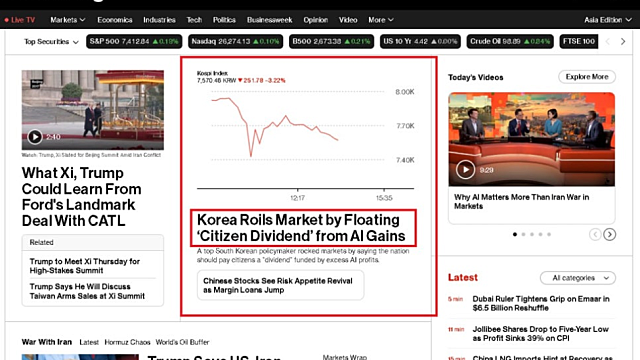This screenshot has height=360, width=640.
Task: Play the Trump Xi Beijing Summit video
Action: click(x=35, y=137)
